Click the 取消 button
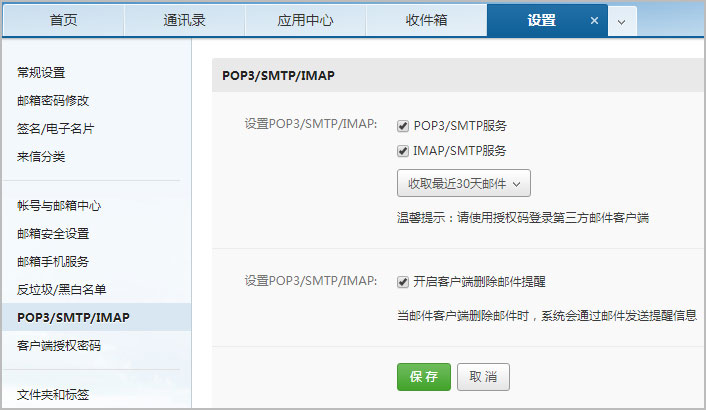This screenshot has height=410, width=706. (483, 377)
